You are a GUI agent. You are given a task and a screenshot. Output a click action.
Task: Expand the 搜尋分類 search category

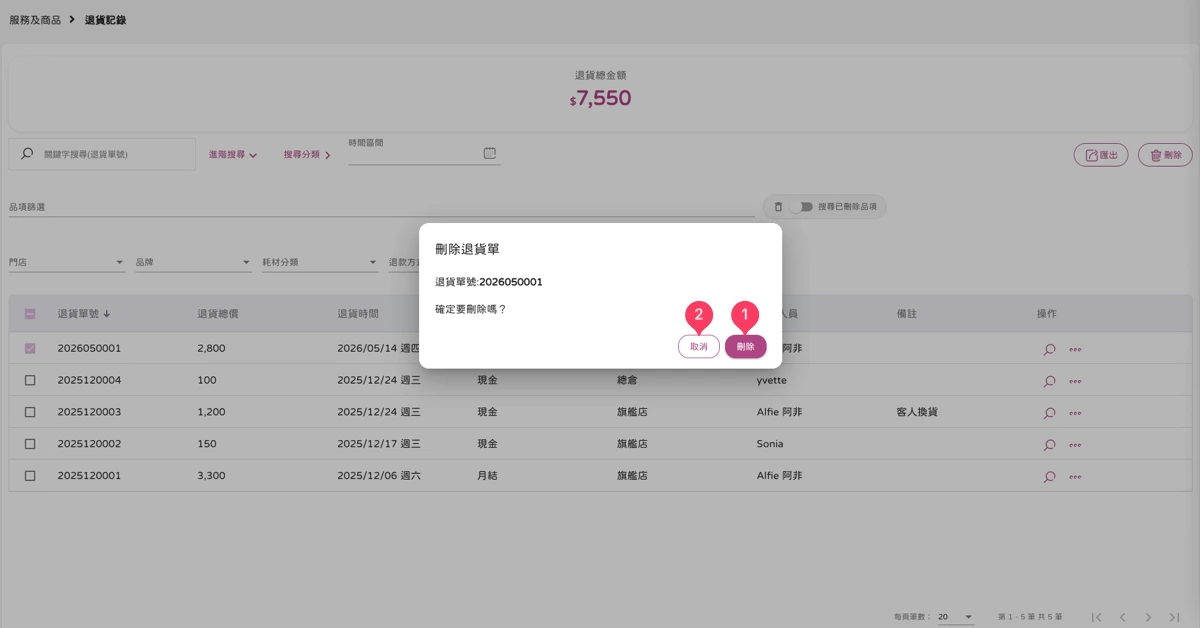click(307, 155)
